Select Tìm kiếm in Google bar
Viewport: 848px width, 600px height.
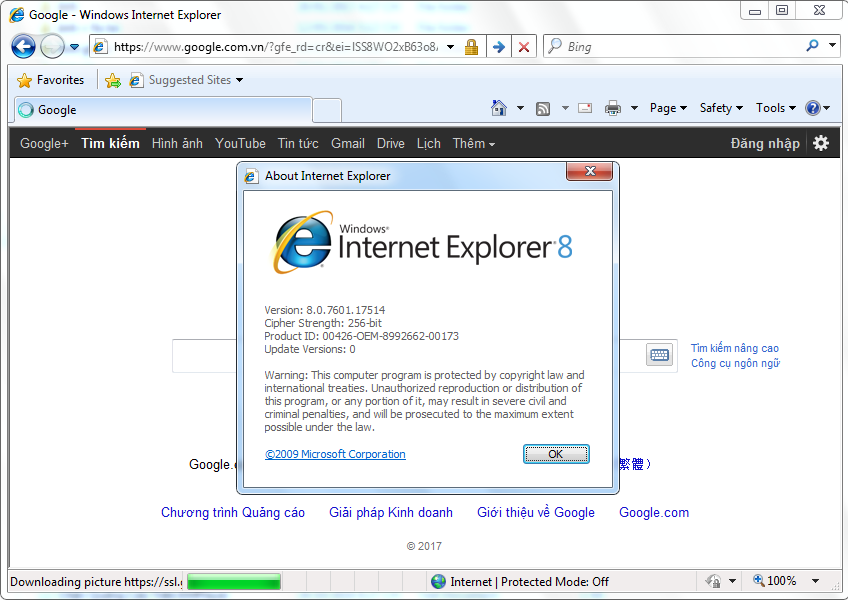pyautogui.click(x=110, y=143)
